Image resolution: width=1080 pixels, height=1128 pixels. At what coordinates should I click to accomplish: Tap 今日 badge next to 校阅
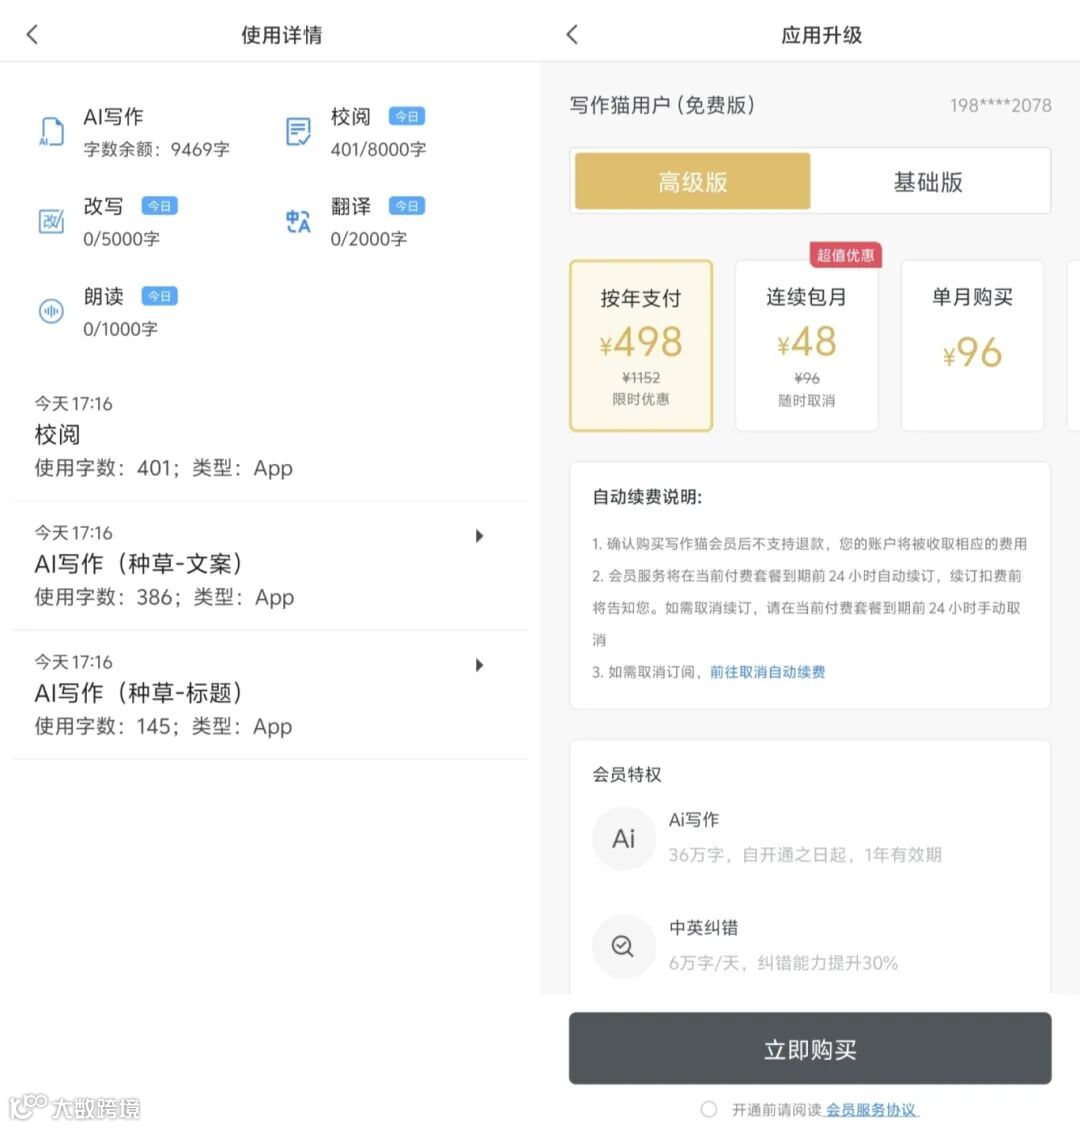(407, 116)
